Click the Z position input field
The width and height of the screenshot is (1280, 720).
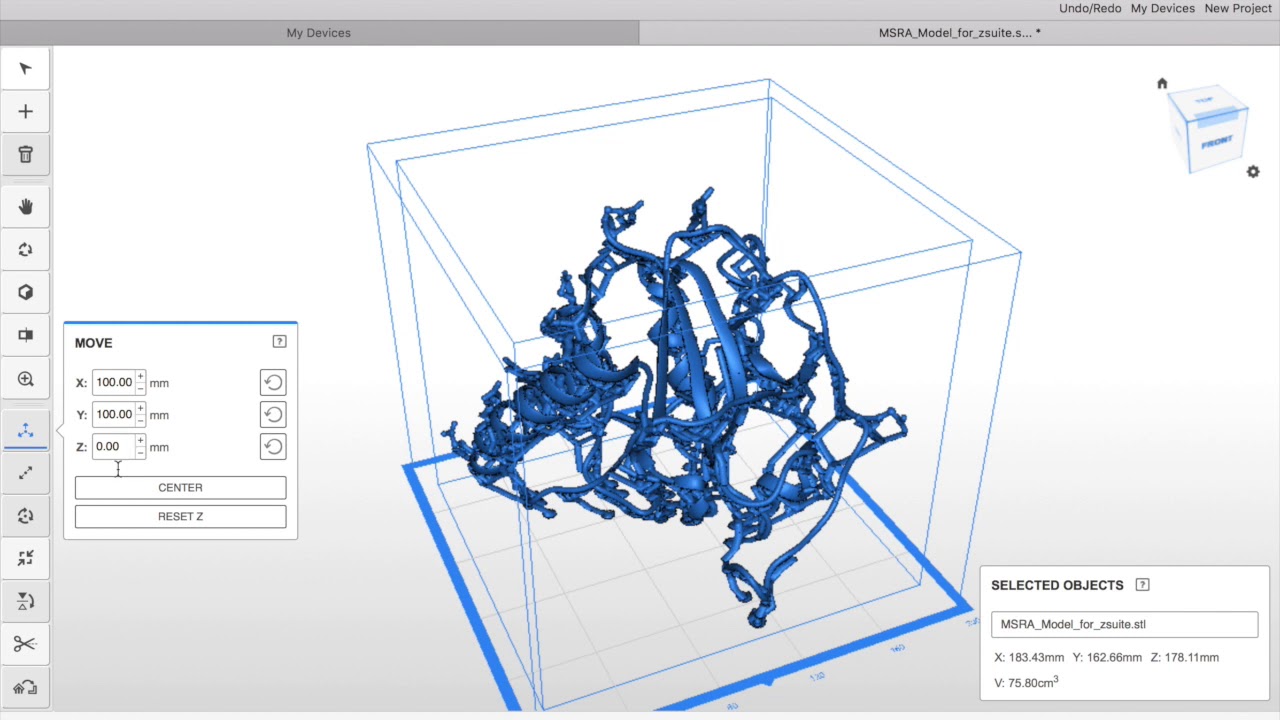click(114, 446)
